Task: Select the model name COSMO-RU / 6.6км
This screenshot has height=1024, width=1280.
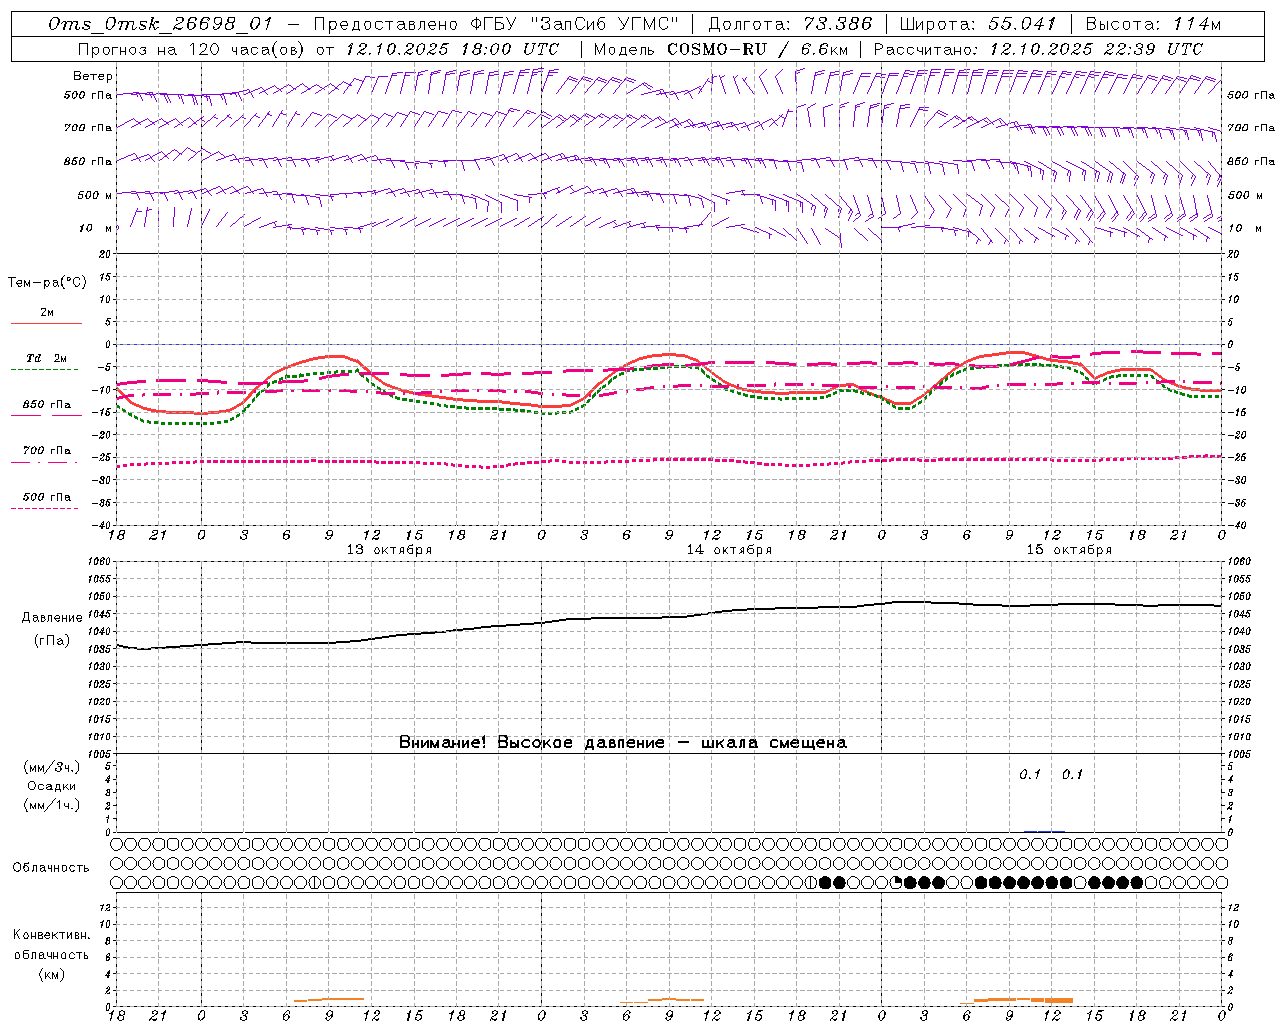Action: [757, 49]
